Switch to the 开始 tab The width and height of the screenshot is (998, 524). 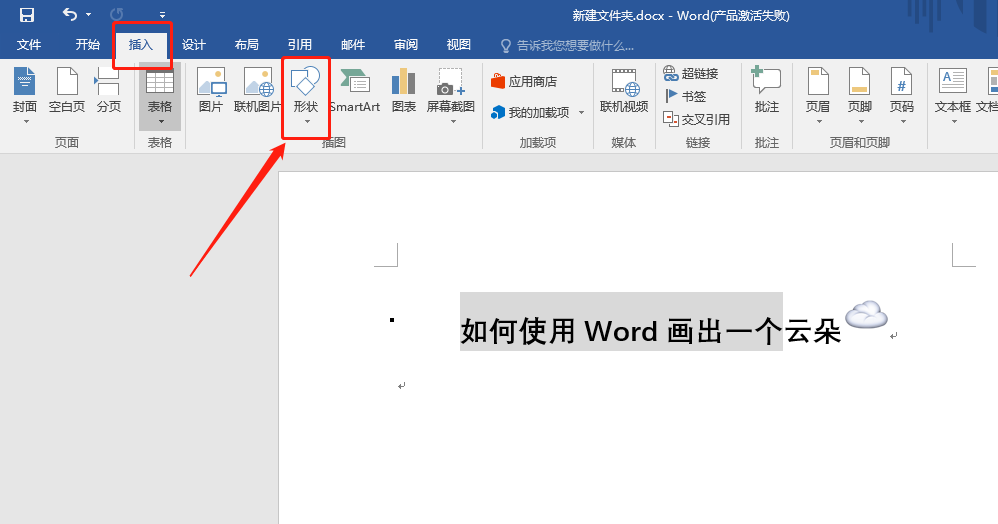click(88, 45)
